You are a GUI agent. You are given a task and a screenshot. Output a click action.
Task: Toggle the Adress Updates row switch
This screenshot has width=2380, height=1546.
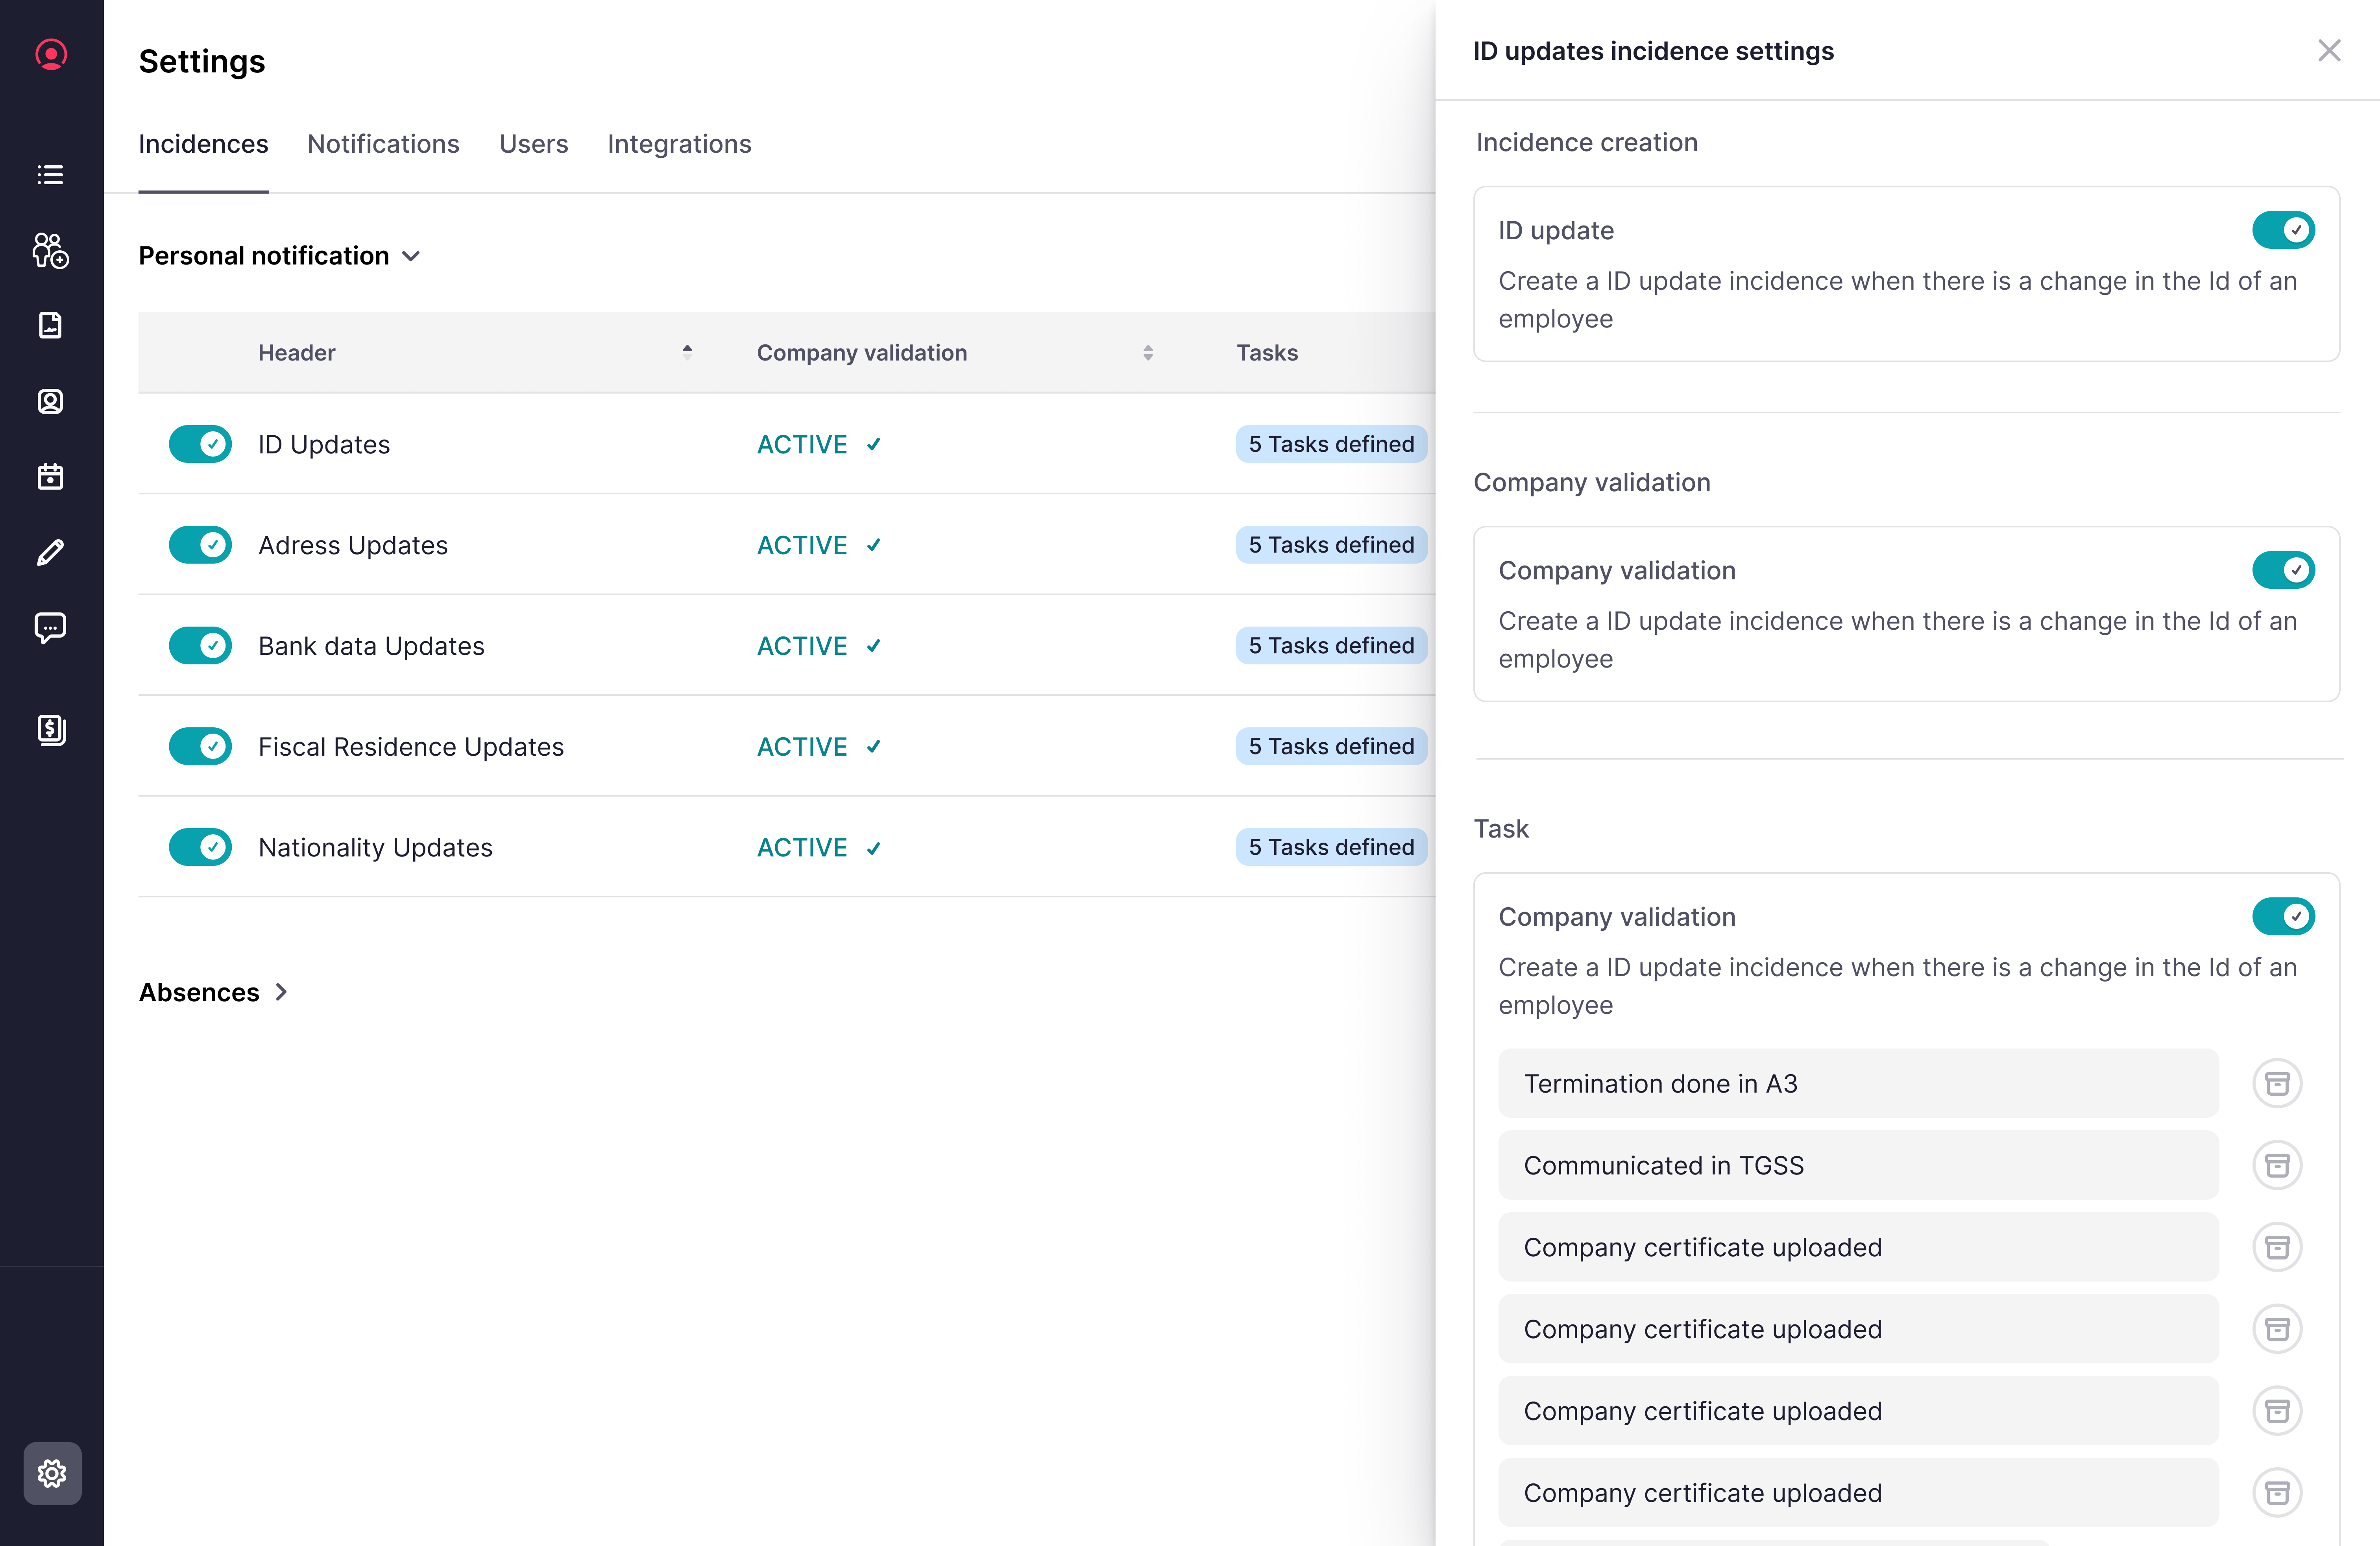200,545
